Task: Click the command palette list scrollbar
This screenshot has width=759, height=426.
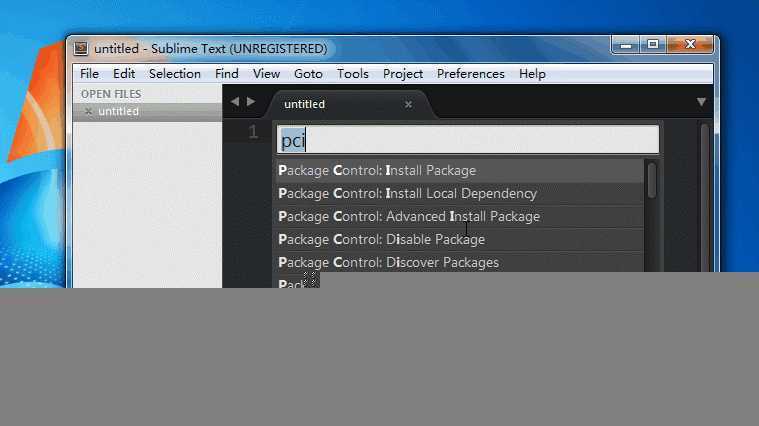Action: click(652, 180)
